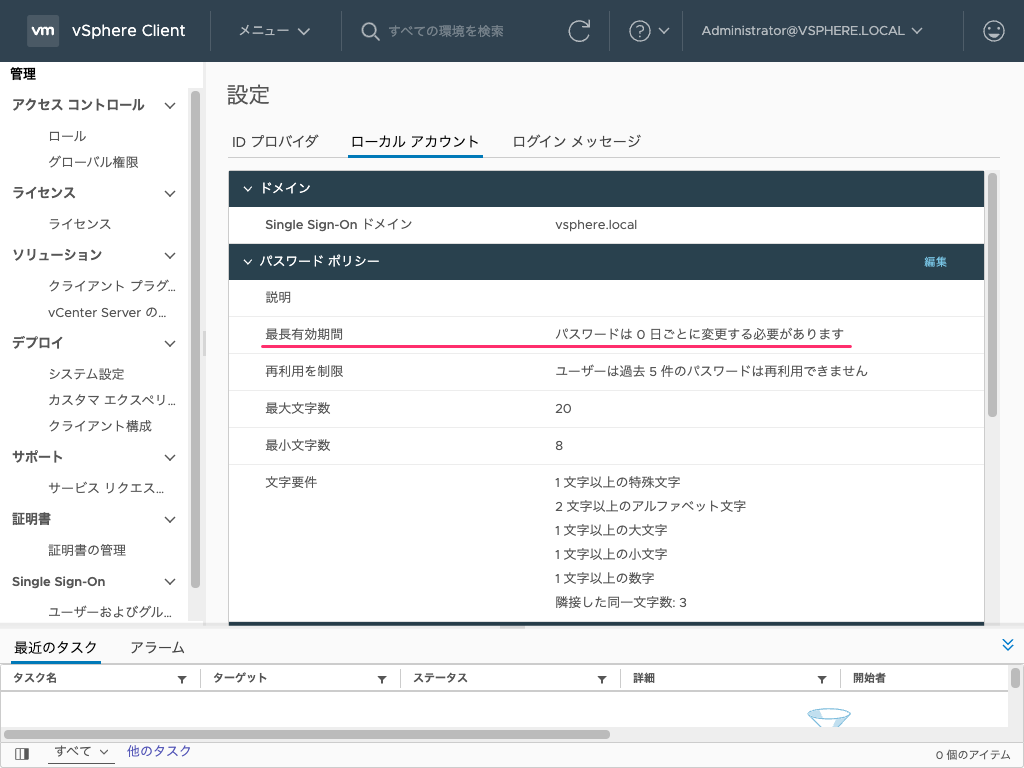Open サービス リクエス... item
This screenshot has height=768, width=1024.
106,488
